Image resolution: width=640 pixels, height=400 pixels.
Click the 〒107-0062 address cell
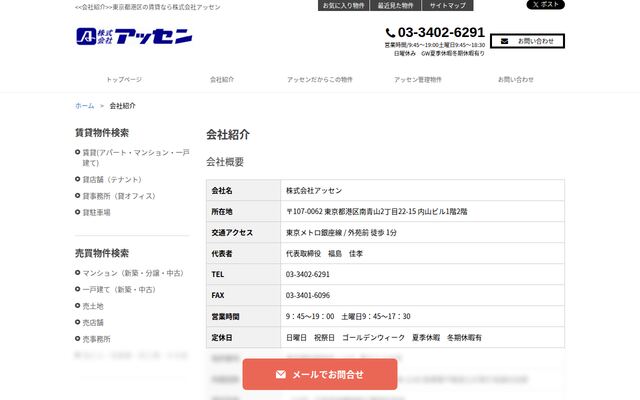[422, 211]
